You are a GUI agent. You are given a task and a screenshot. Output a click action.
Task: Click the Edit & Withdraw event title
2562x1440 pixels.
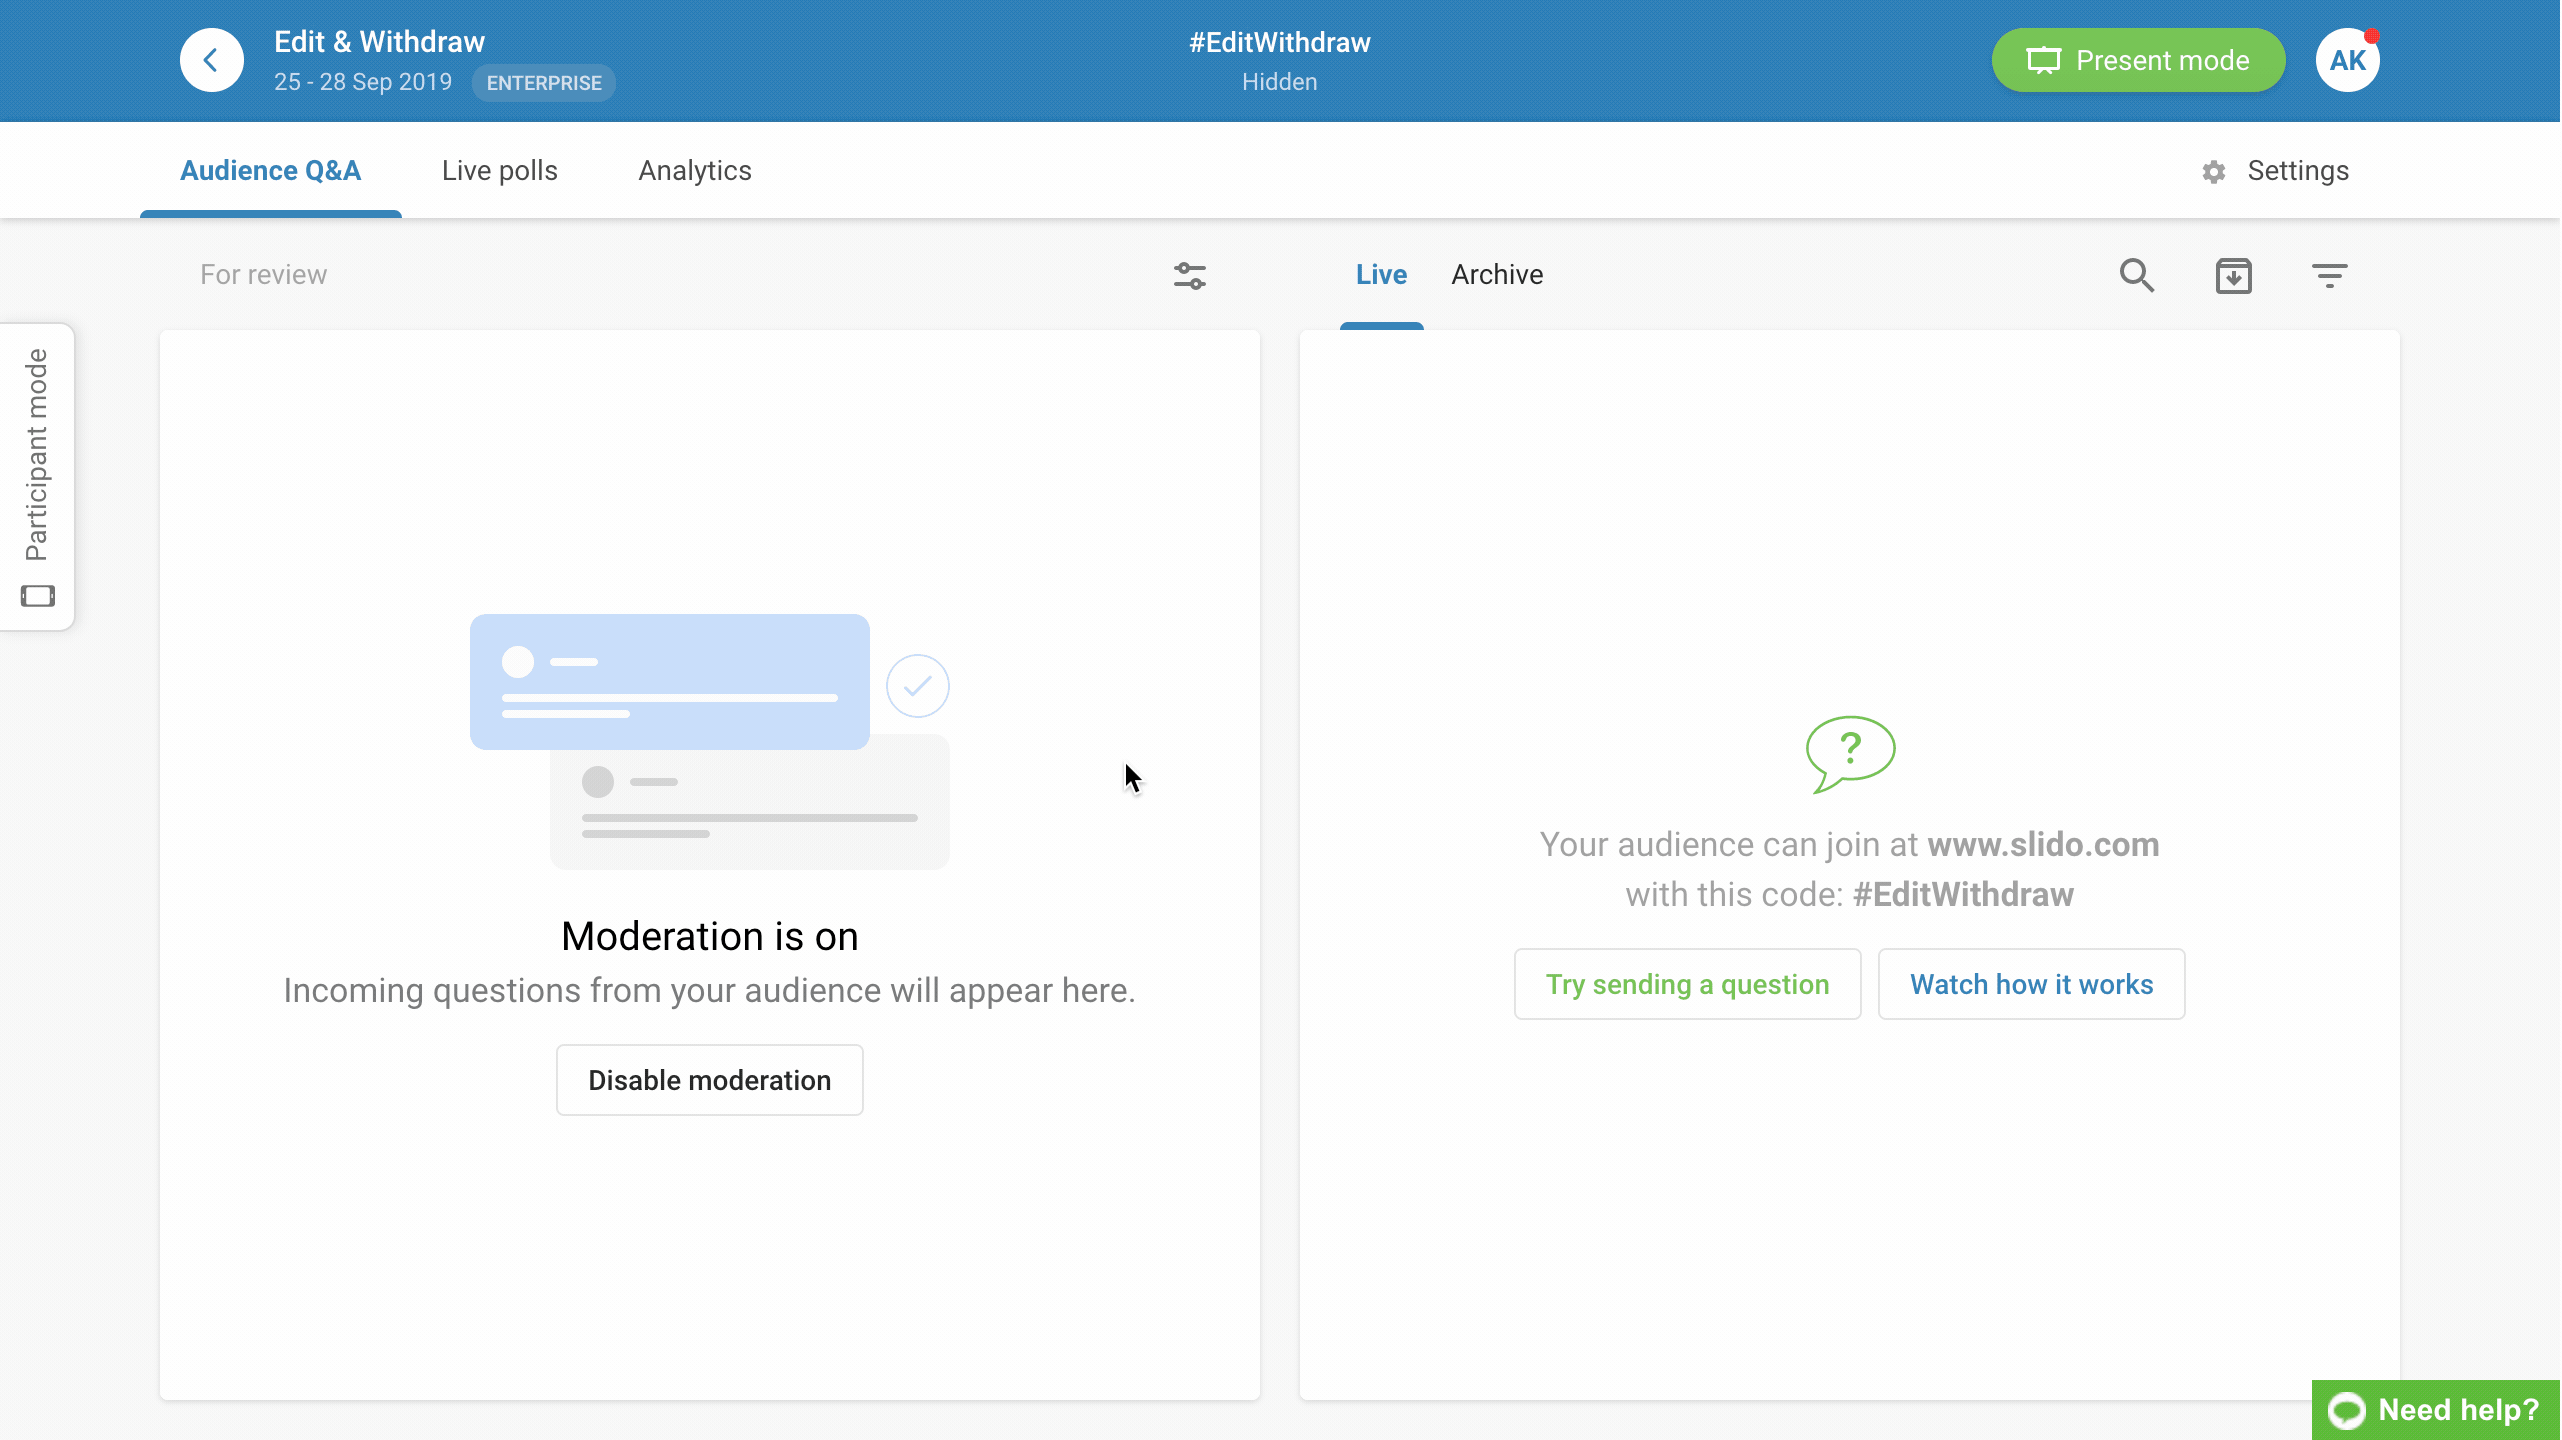[x=379, y=42]
